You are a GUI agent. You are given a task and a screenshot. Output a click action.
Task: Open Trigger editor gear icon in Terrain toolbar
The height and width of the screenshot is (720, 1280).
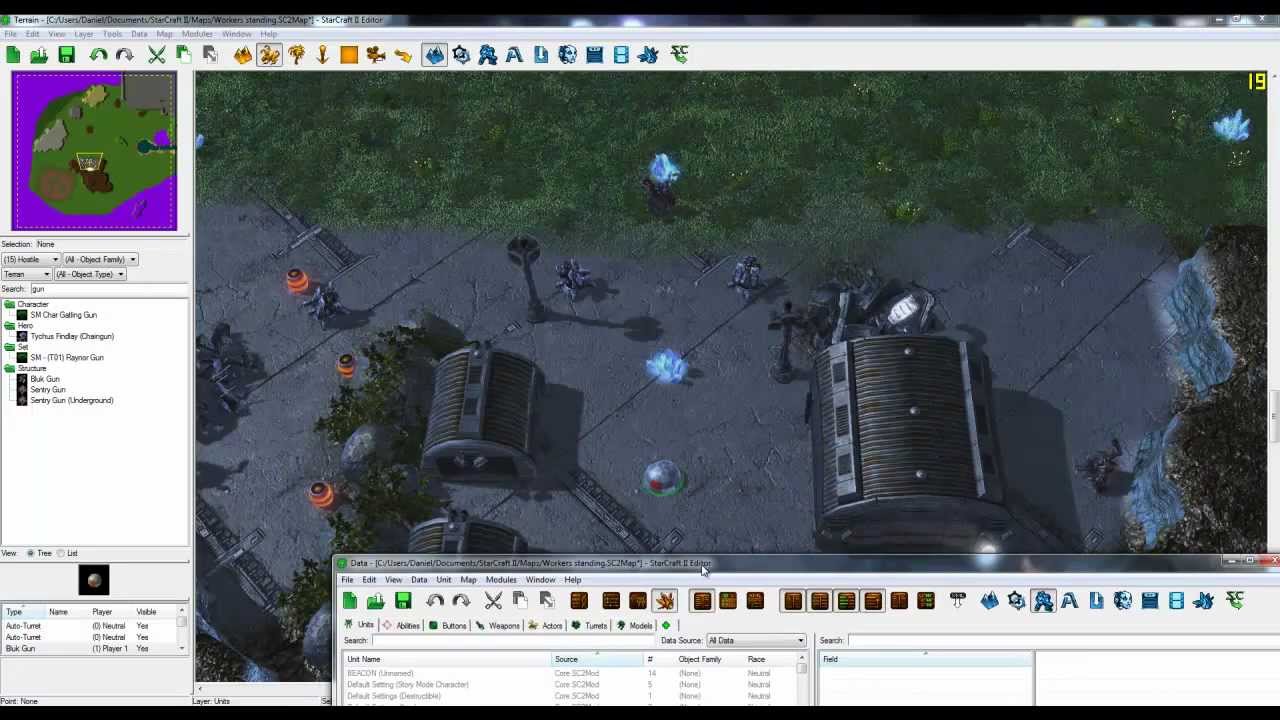461,55
